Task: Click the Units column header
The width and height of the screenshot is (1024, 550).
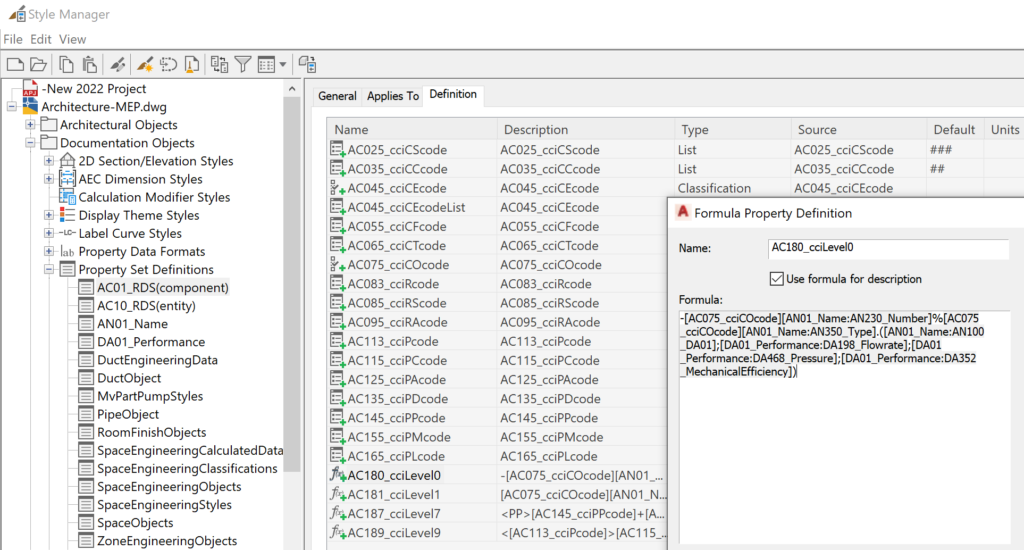Action: point(1004,129)
